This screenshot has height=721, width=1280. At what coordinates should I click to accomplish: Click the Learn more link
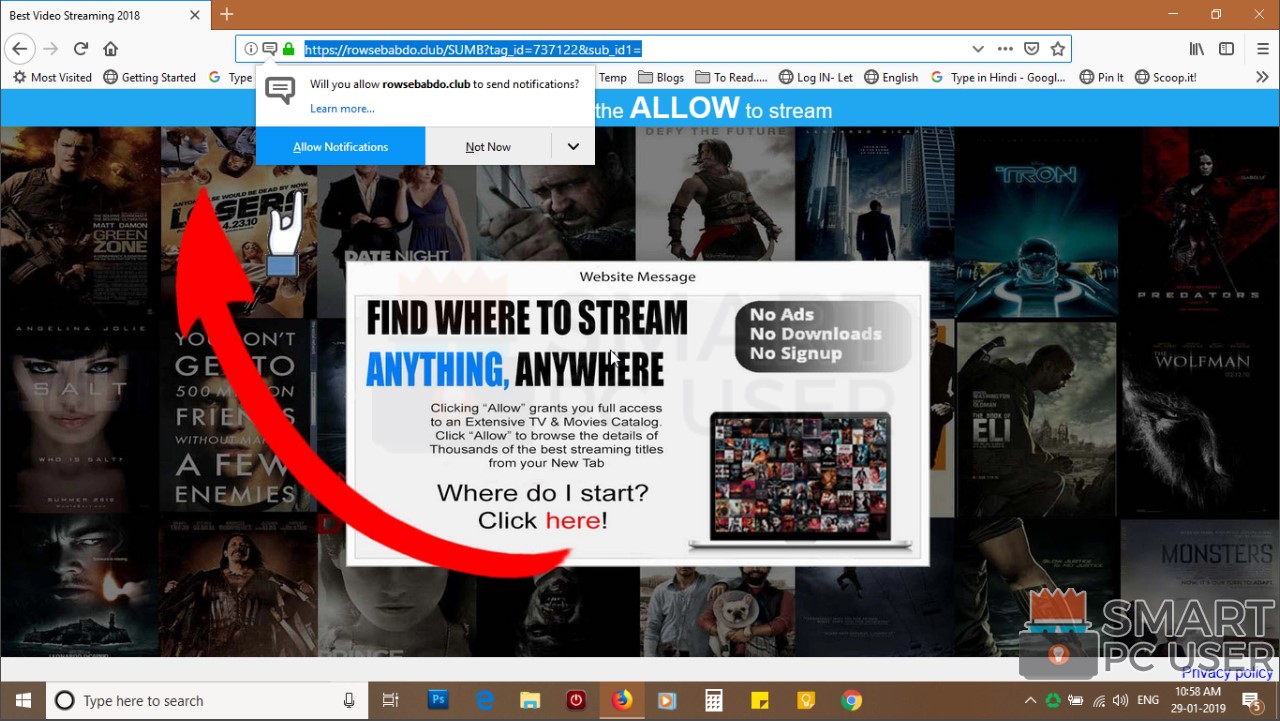pyautogui.click(x=342, y=108)
